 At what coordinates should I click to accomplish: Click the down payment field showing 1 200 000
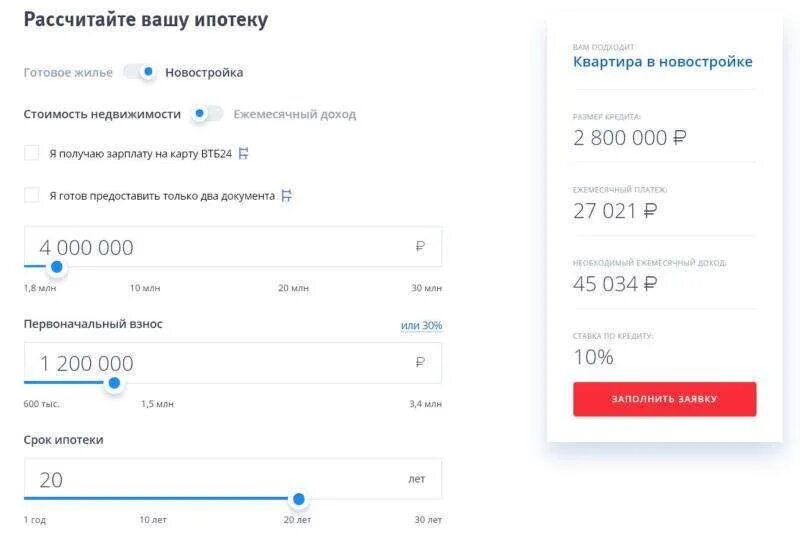point(220,363)
